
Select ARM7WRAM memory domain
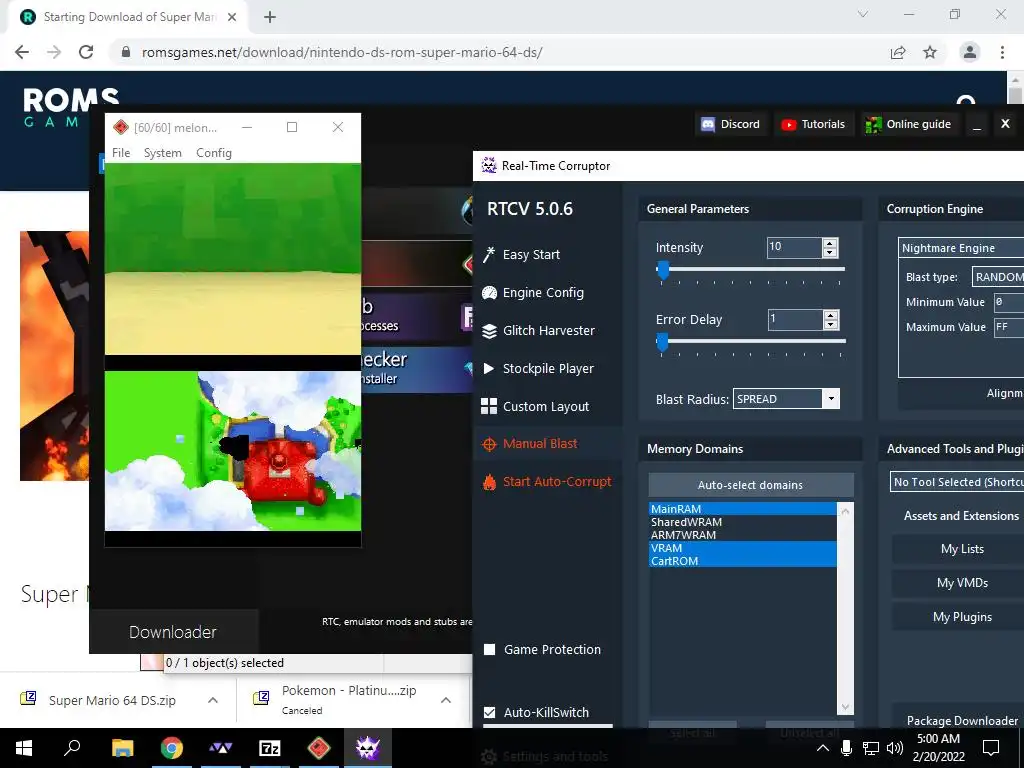743,535
